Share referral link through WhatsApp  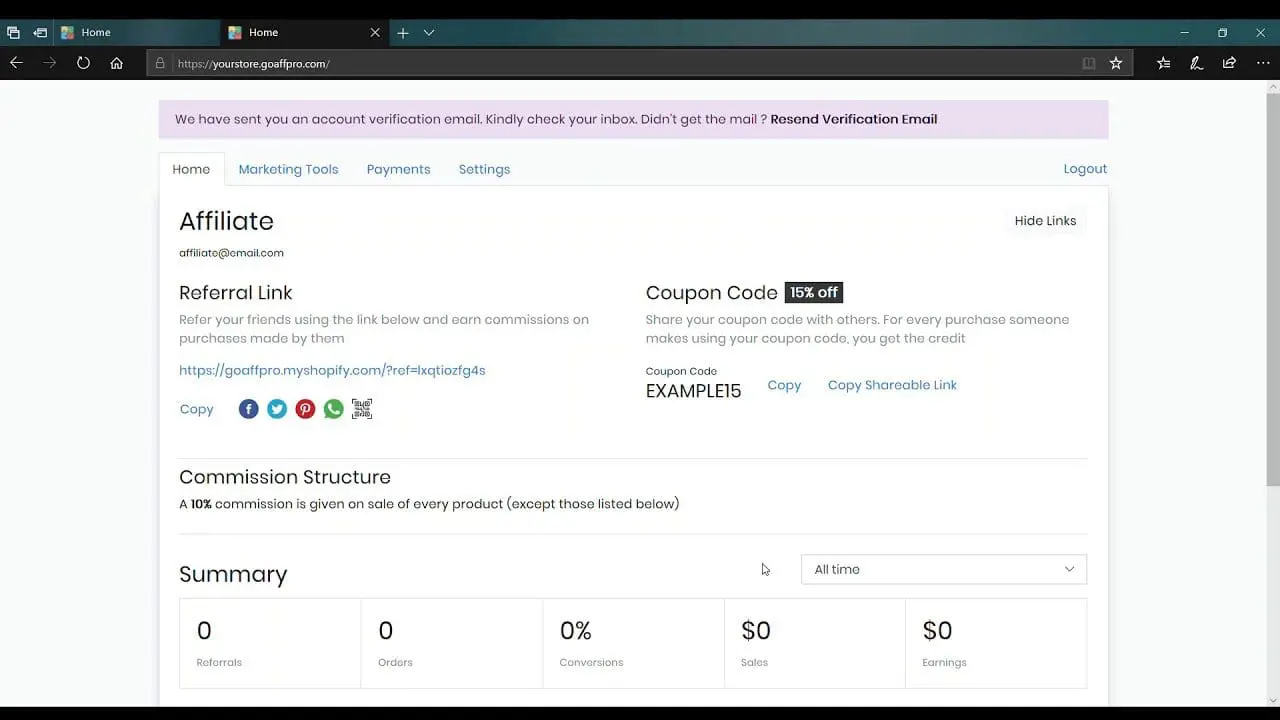[334, 409]
